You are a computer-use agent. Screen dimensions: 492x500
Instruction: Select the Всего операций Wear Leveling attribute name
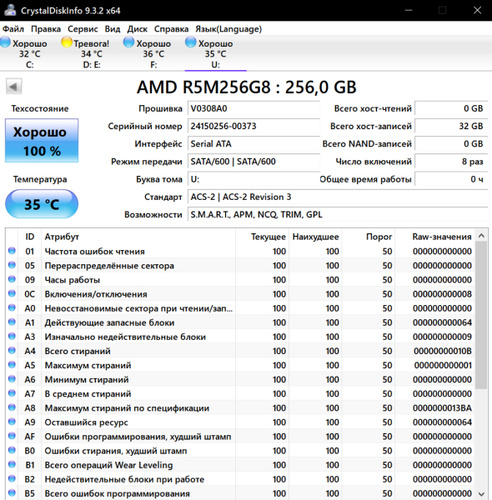[x=109, y=465]
